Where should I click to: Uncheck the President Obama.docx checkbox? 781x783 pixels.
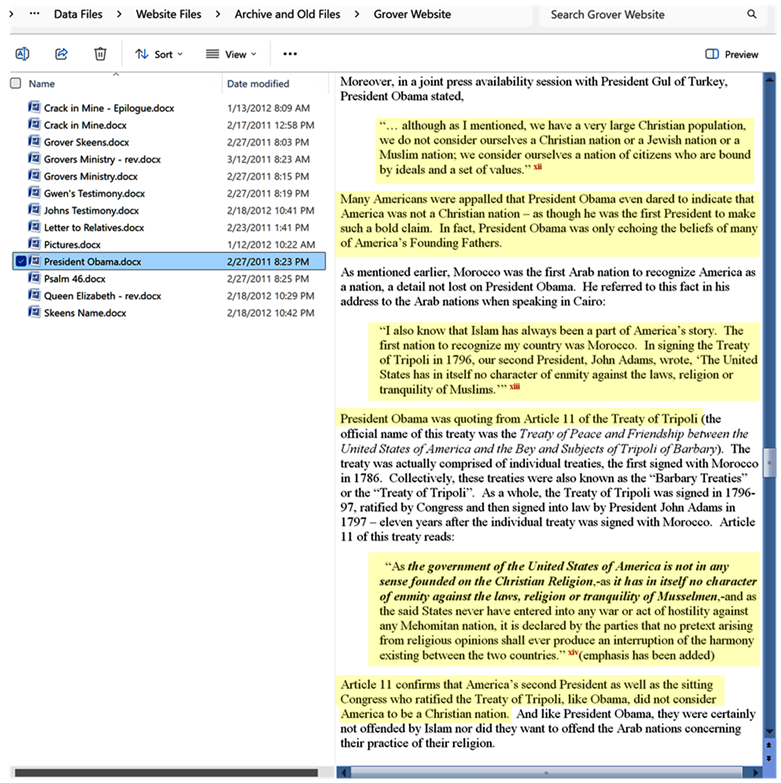coord(18,262)
